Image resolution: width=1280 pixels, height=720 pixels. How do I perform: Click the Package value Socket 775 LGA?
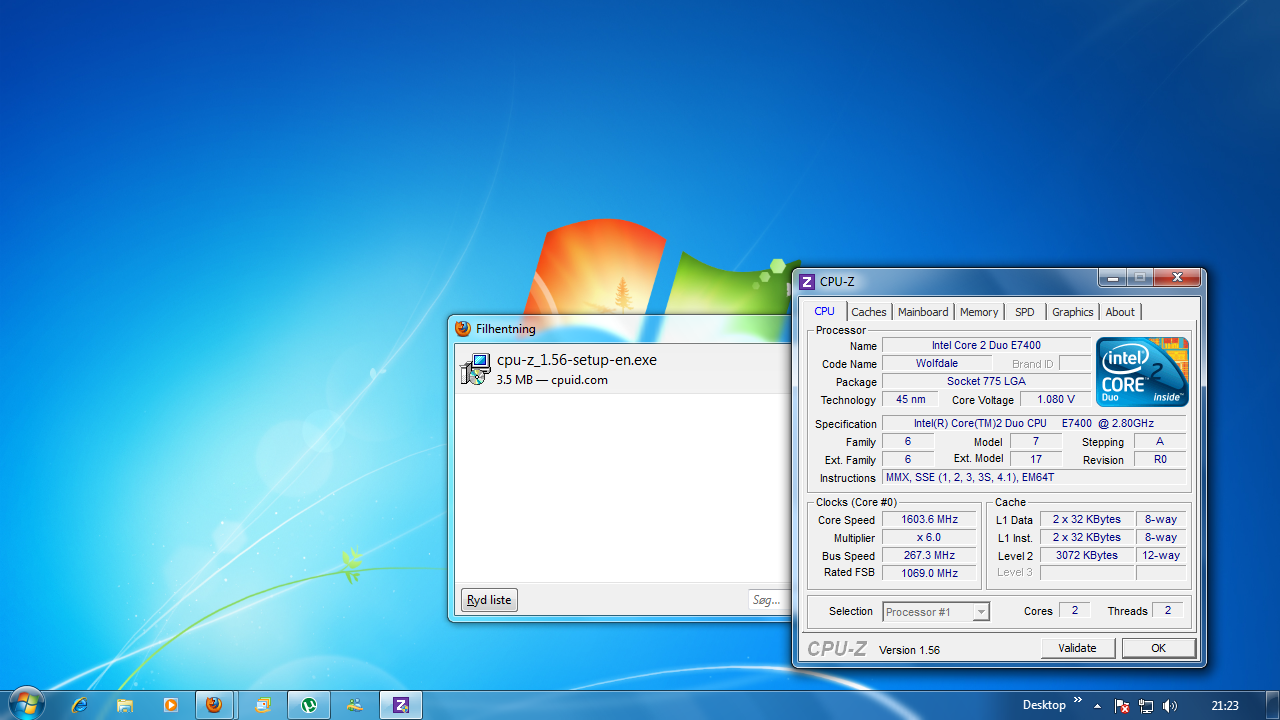986,382
